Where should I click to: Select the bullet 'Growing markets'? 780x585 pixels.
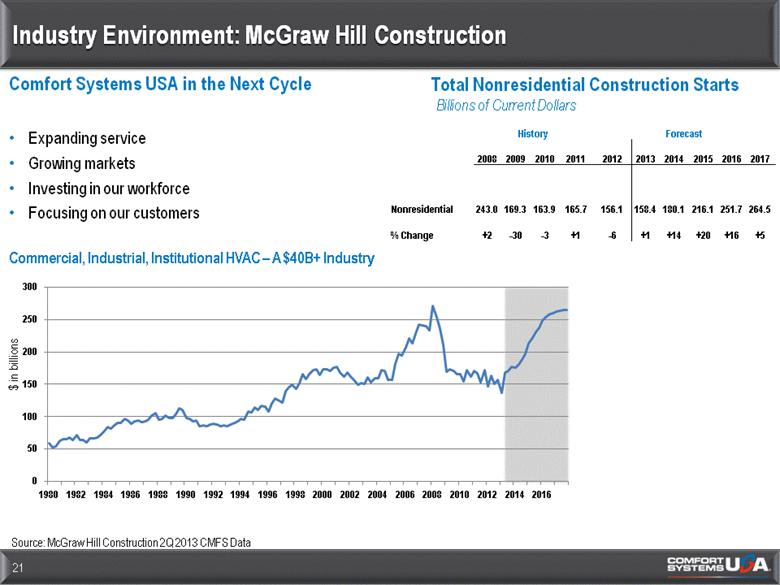click(x=82, y=163)
